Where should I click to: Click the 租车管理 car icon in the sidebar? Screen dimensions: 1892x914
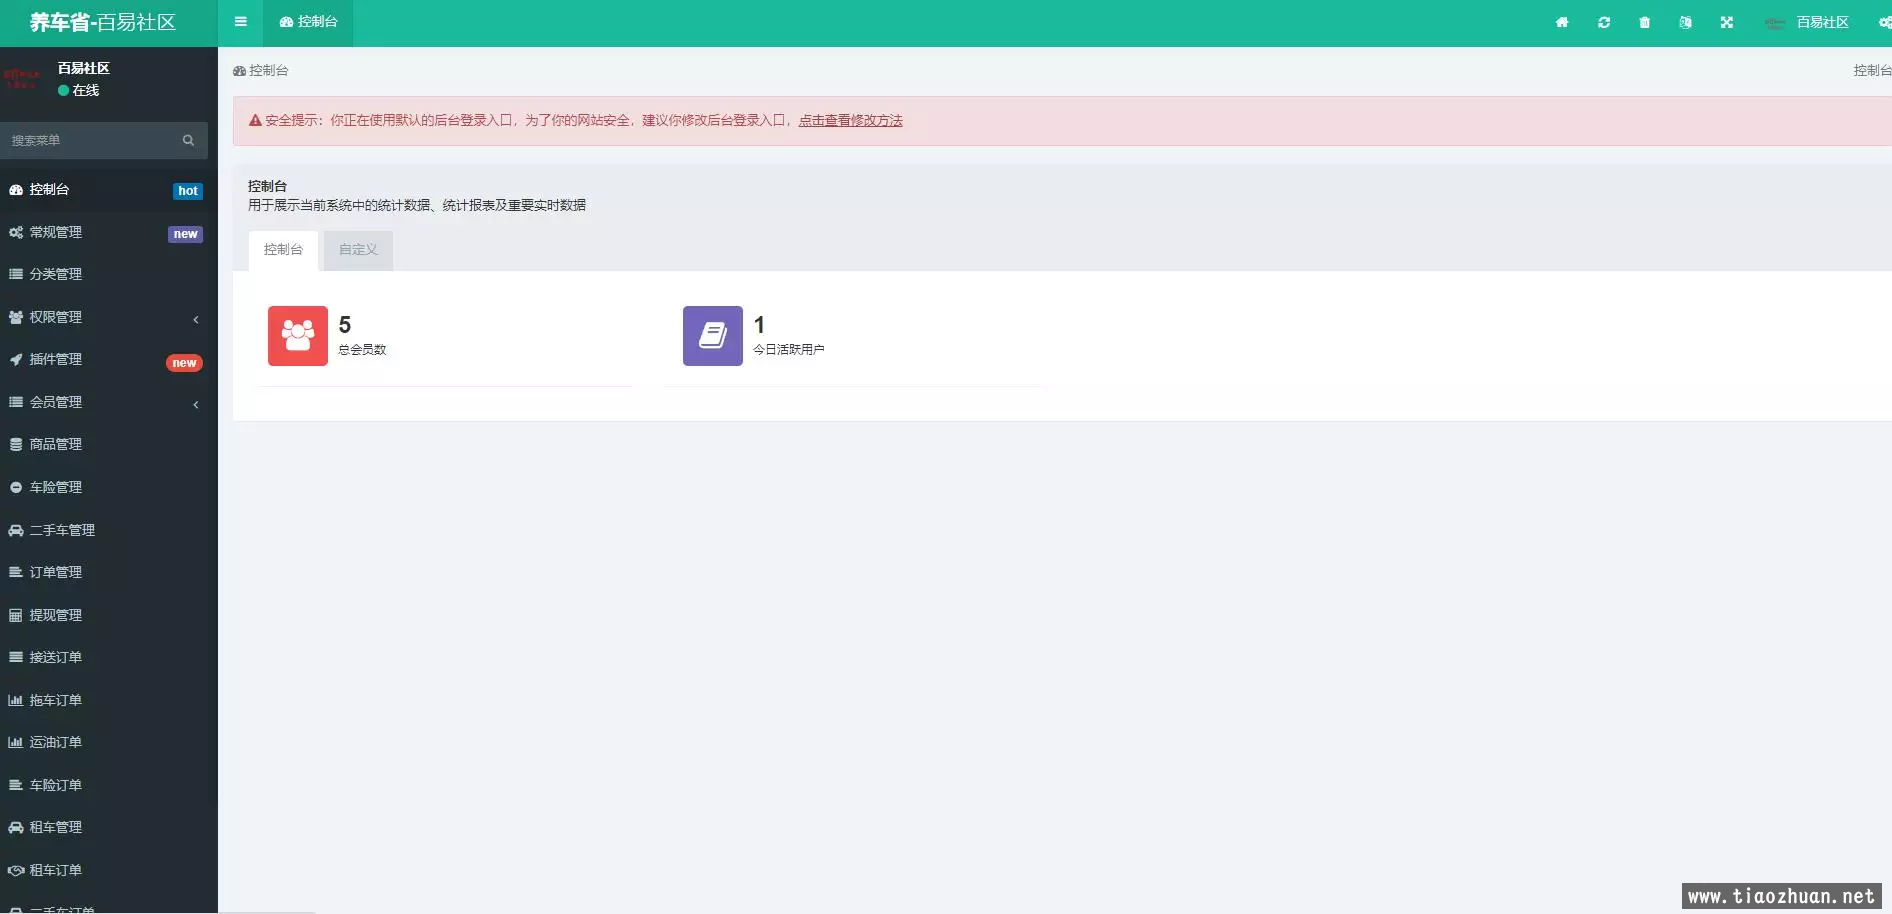(16, 827)
